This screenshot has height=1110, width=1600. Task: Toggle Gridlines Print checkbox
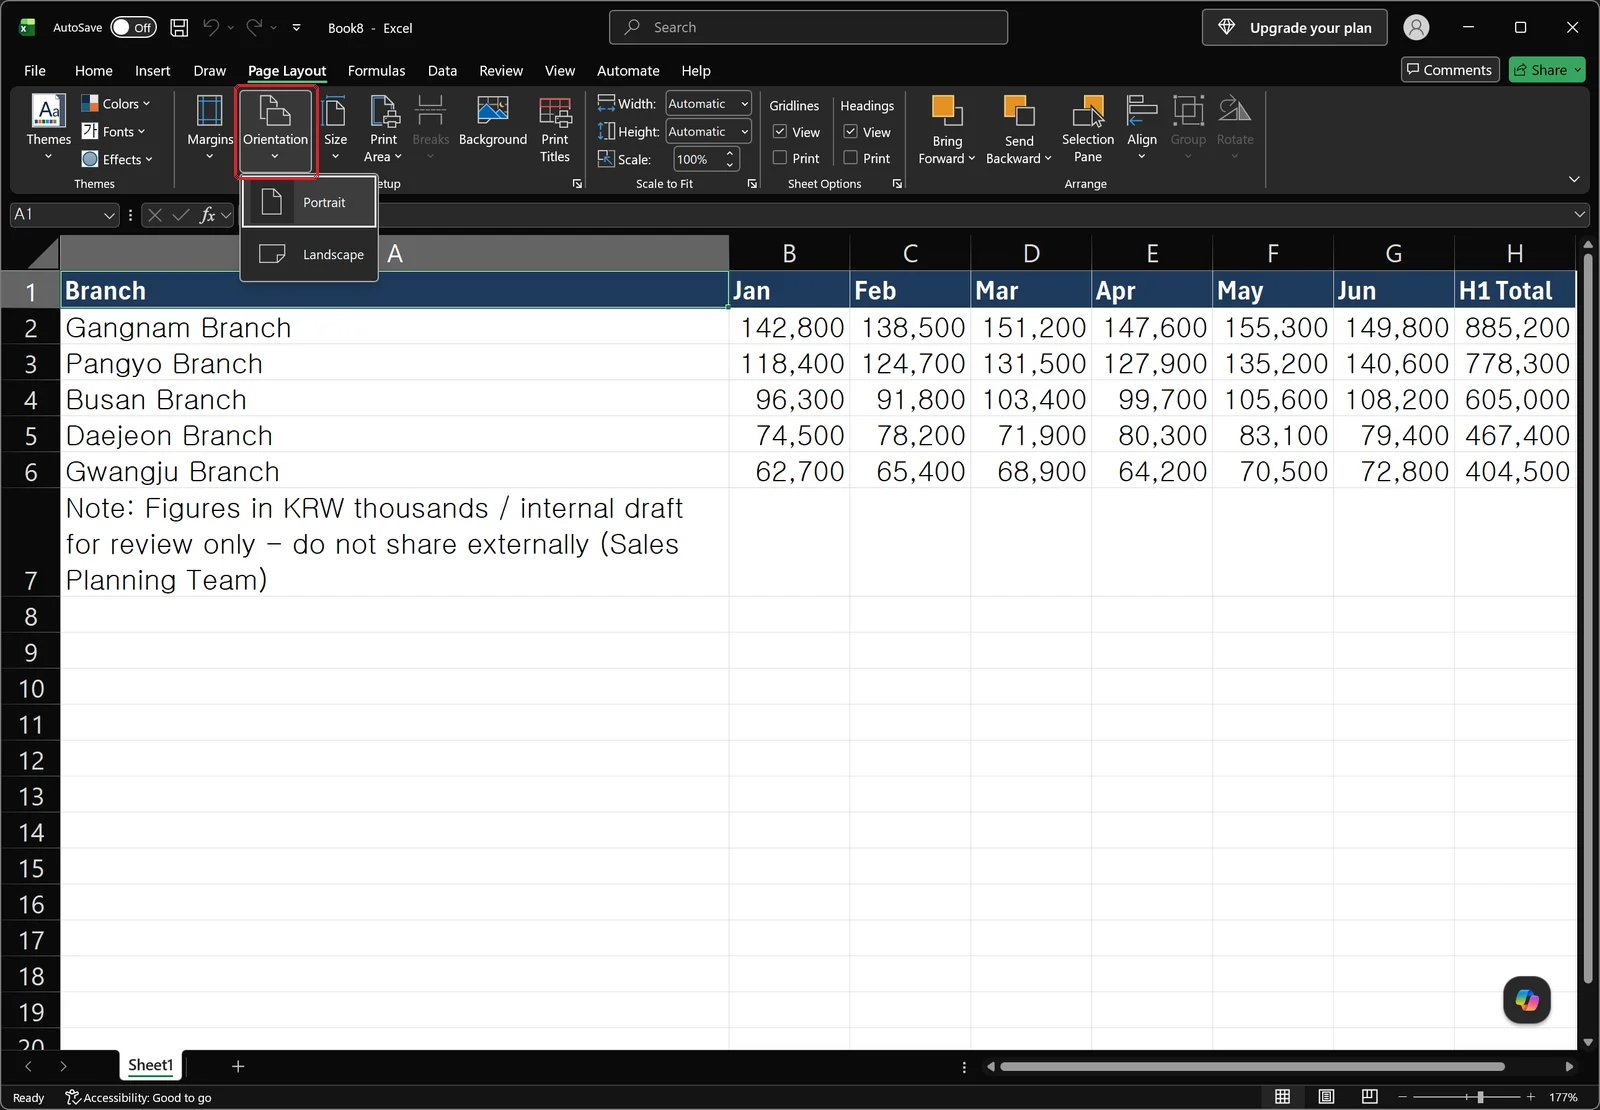pos(780,158)
